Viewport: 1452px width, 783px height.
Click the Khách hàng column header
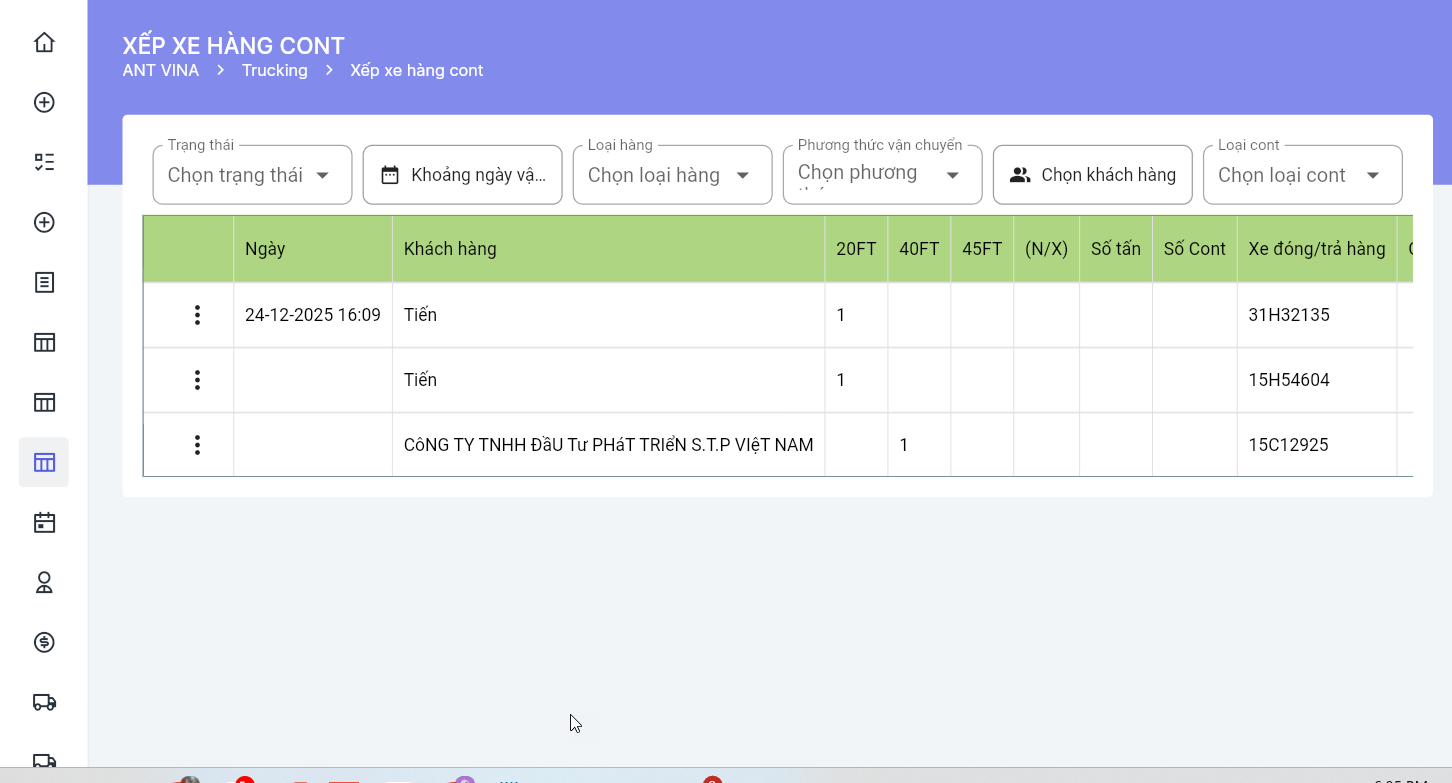[x=450, y=249]
